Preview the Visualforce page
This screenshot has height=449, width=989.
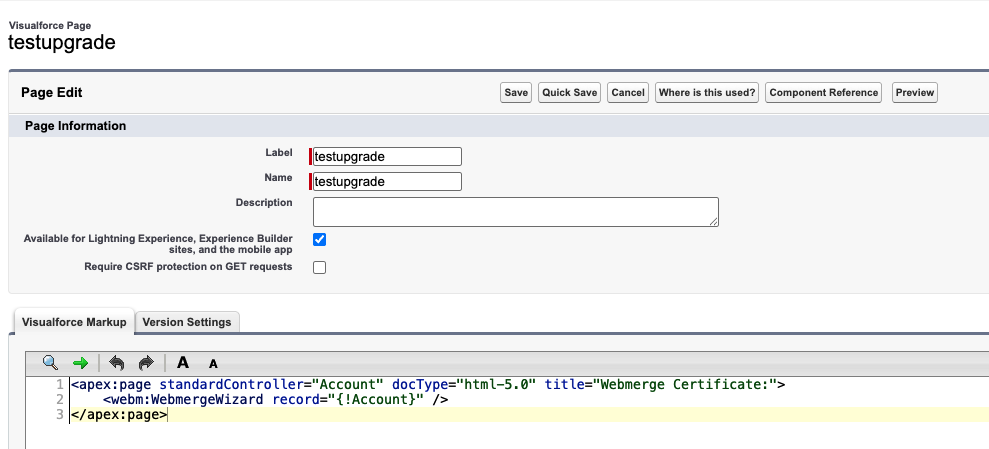coord(914,93)
